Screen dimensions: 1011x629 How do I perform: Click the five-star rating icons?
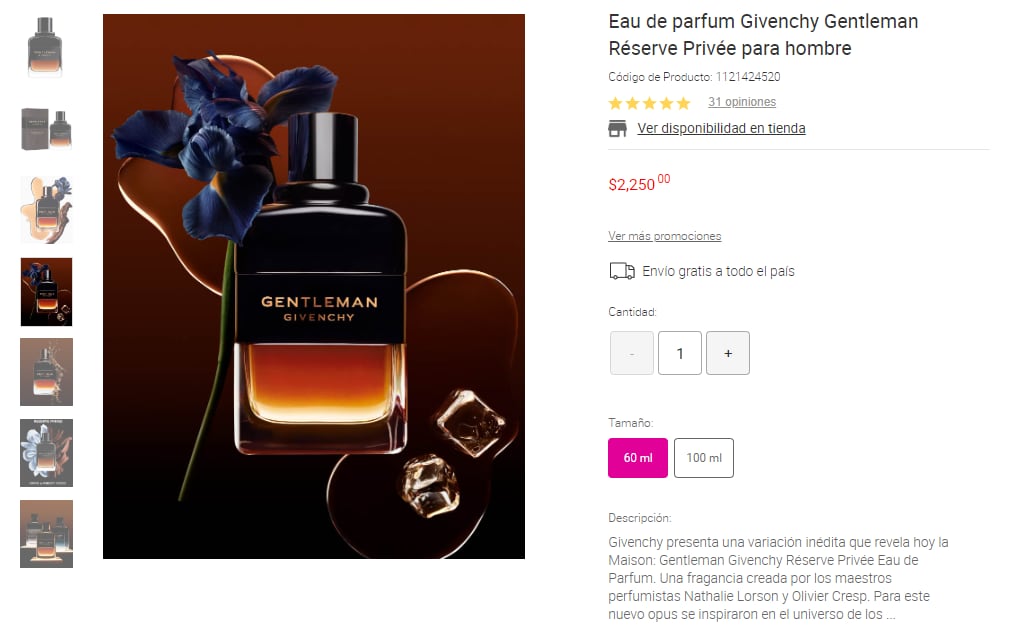point(649,103)
